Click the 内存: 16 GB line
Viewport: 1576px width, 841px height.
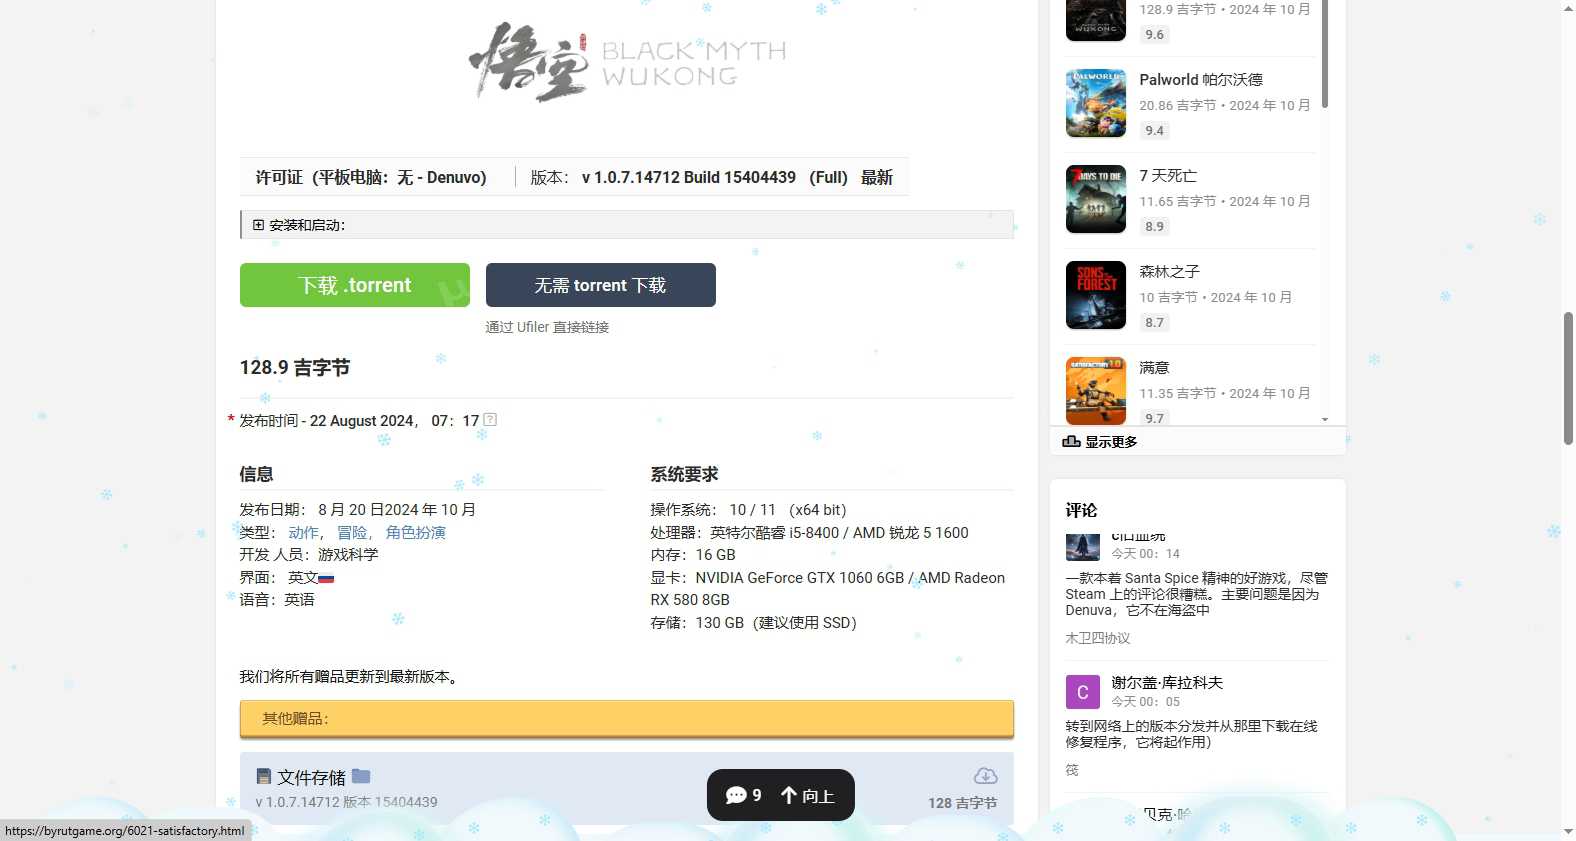(693, 555)
